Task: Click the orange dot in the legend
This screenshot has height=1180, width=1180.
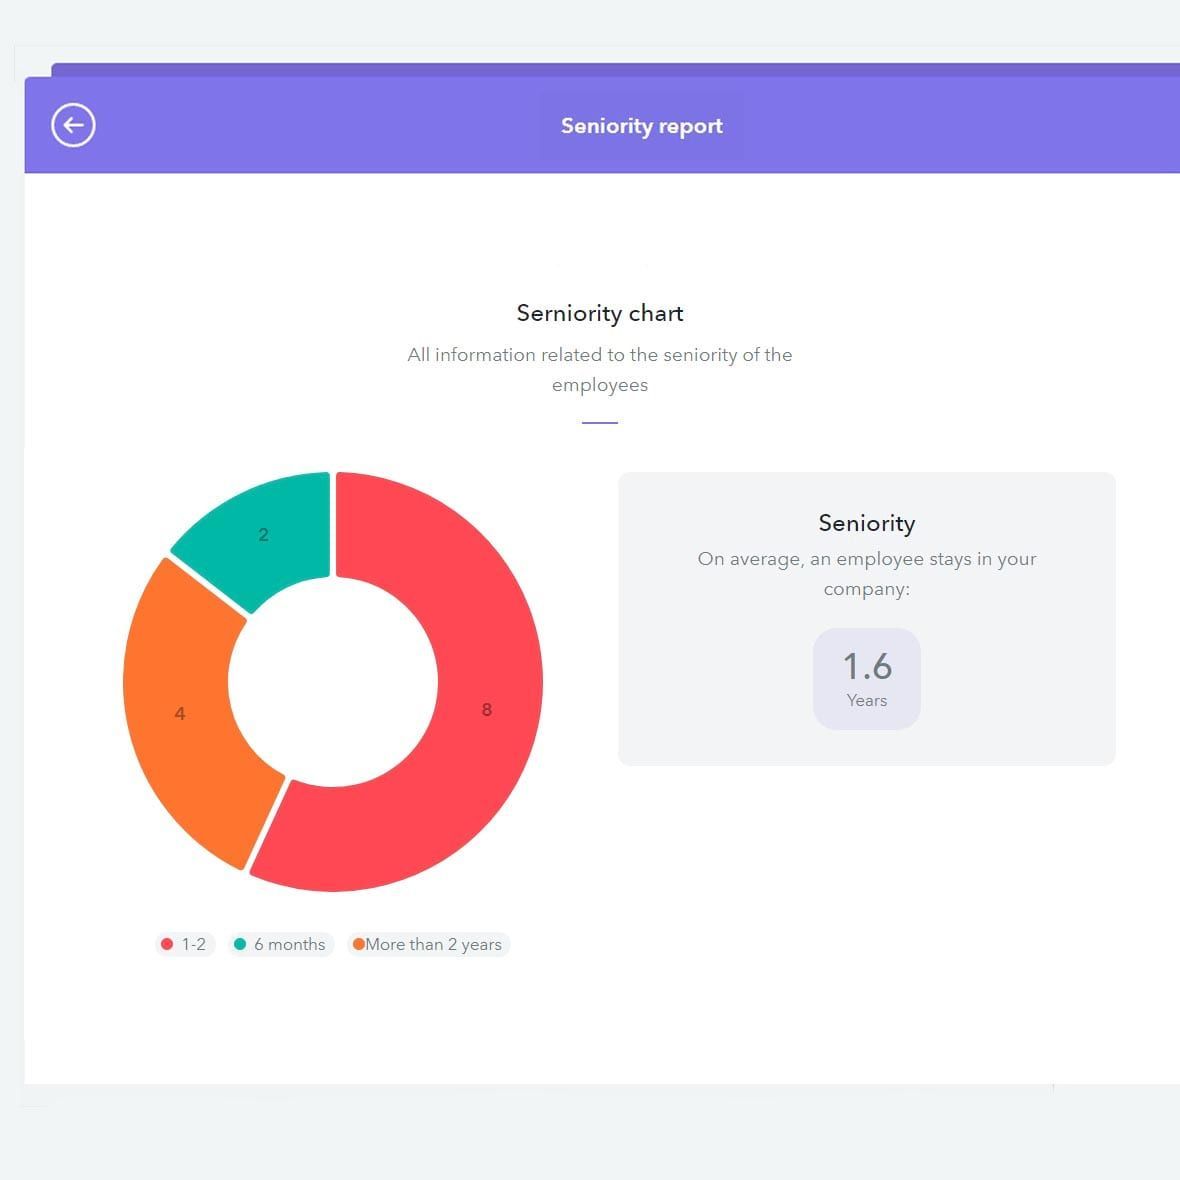Action: pos(359,944)
